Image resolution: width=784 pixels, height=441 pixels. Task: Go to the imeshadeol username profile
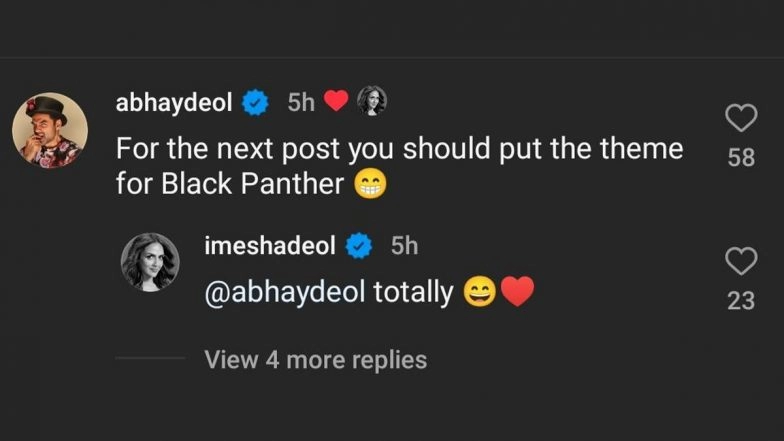(268, 245)
